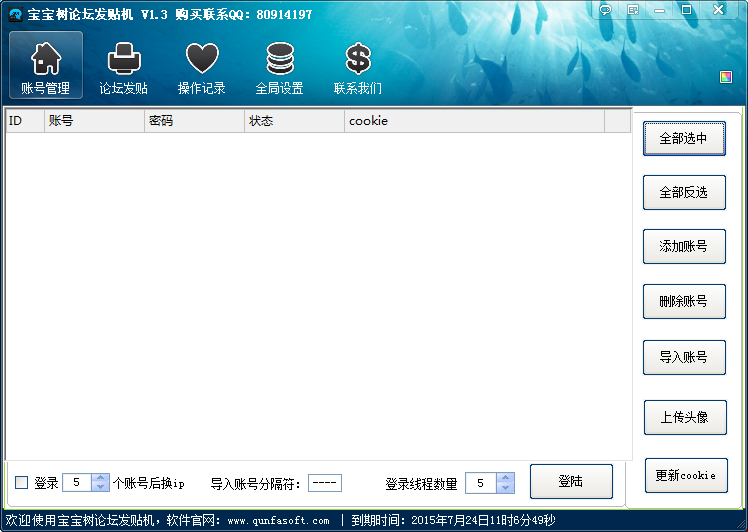Maximize the window
Viewport: 748px width, 532px height.
686,10
